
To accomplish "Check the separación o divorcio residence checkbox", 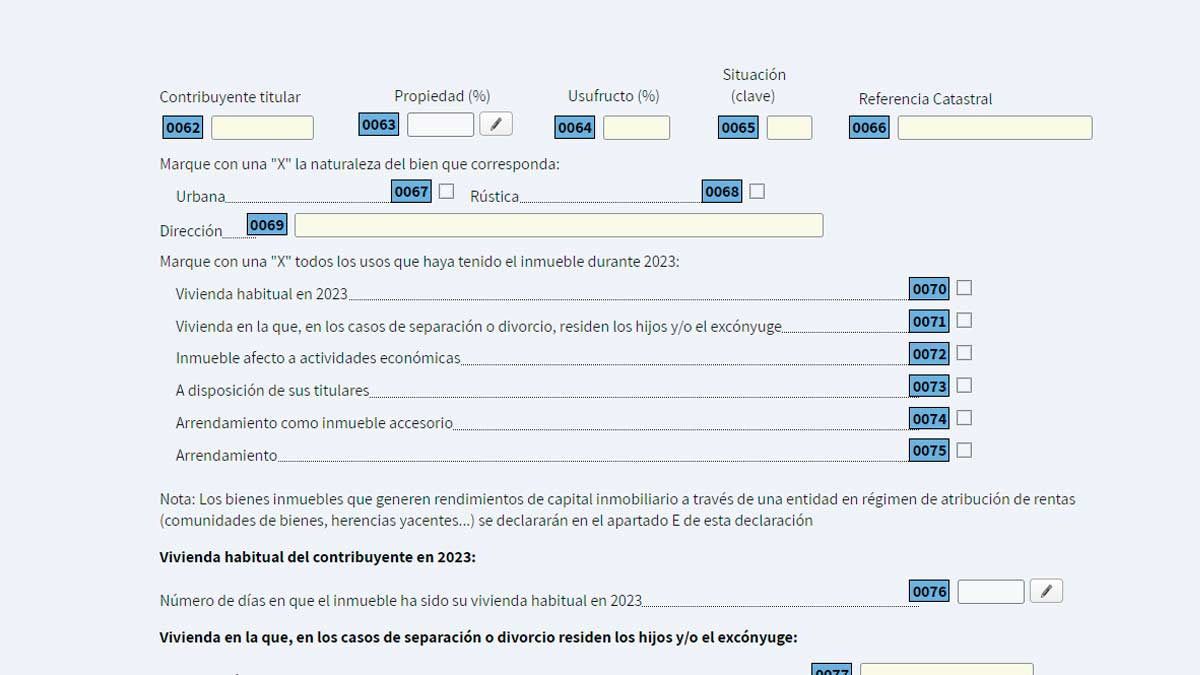I will click(963, 320).
